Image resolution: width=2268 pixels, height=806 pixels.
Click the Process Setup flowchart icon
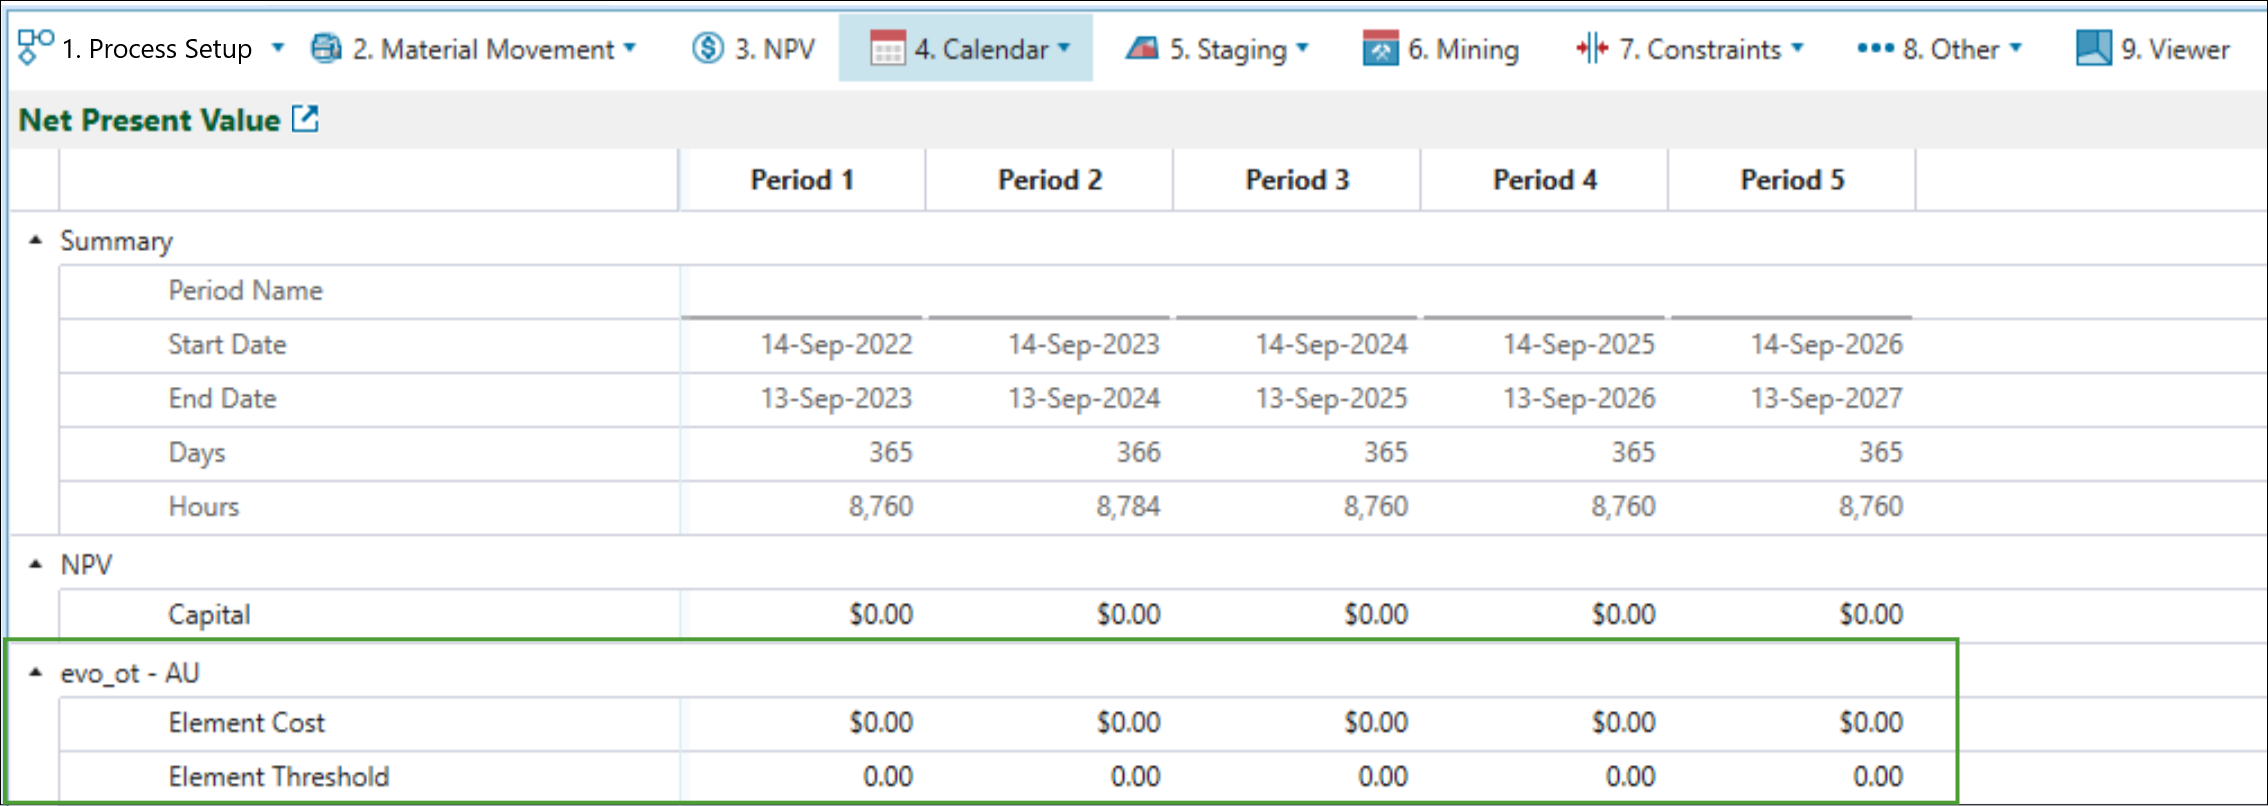[36, 47]
